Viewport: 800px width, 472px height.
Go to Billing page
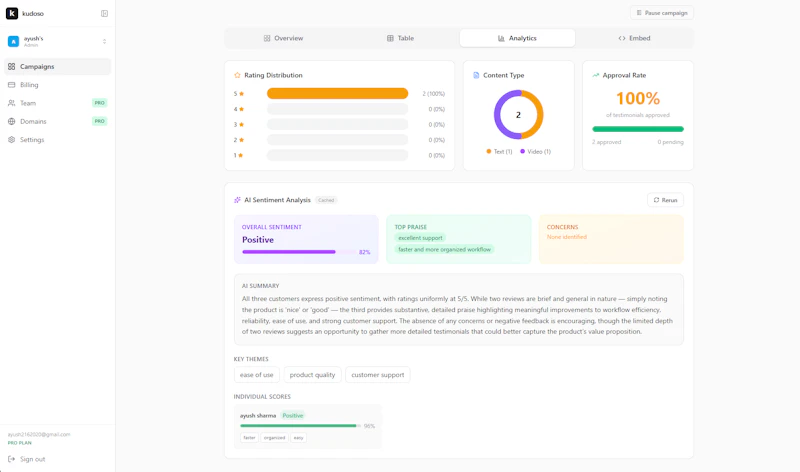coord(57,85)
